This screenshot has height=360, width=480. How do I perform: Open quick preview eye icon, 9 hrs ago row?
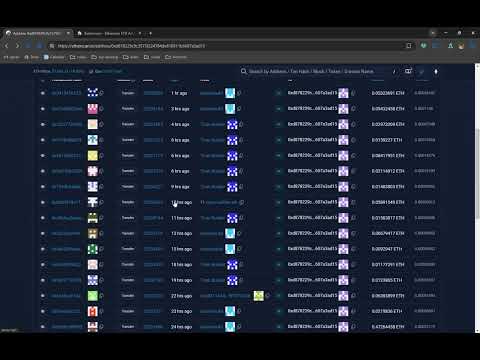(43, 187)
